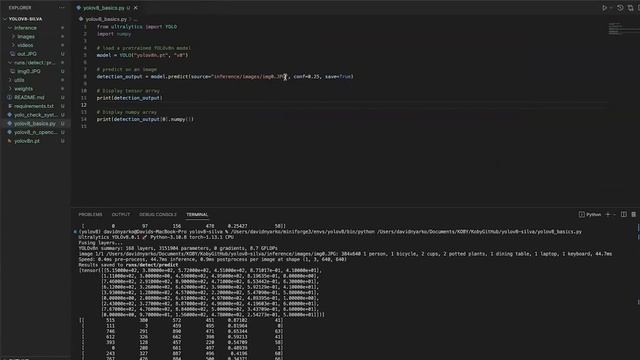Click the open changes history icon
640x360 pixels.
point(620,8)
